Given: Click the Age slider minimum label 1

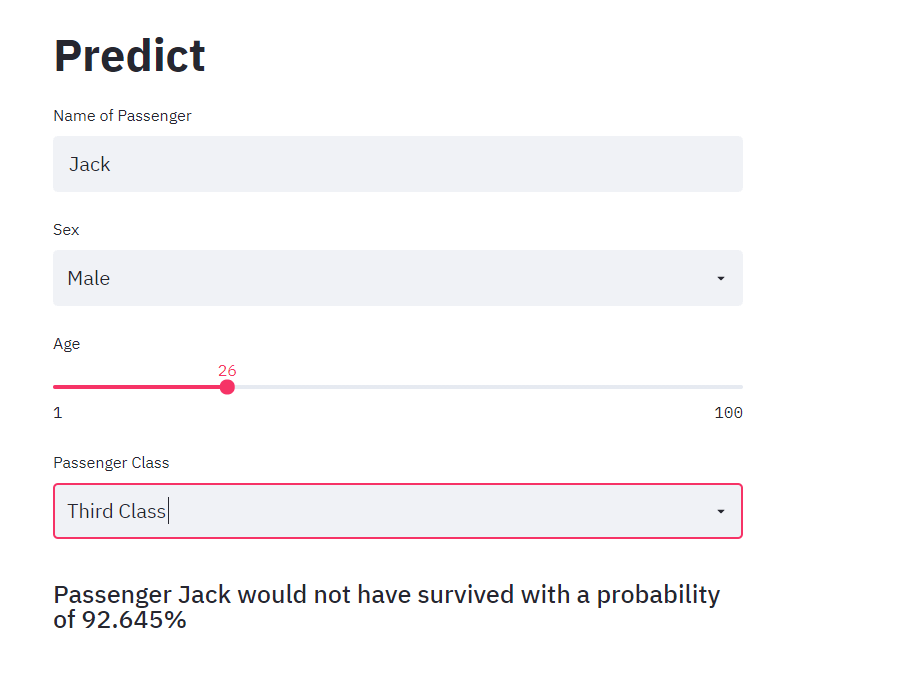Looking at the screenshot, I should pyautogui.click(x=58, y=413).
